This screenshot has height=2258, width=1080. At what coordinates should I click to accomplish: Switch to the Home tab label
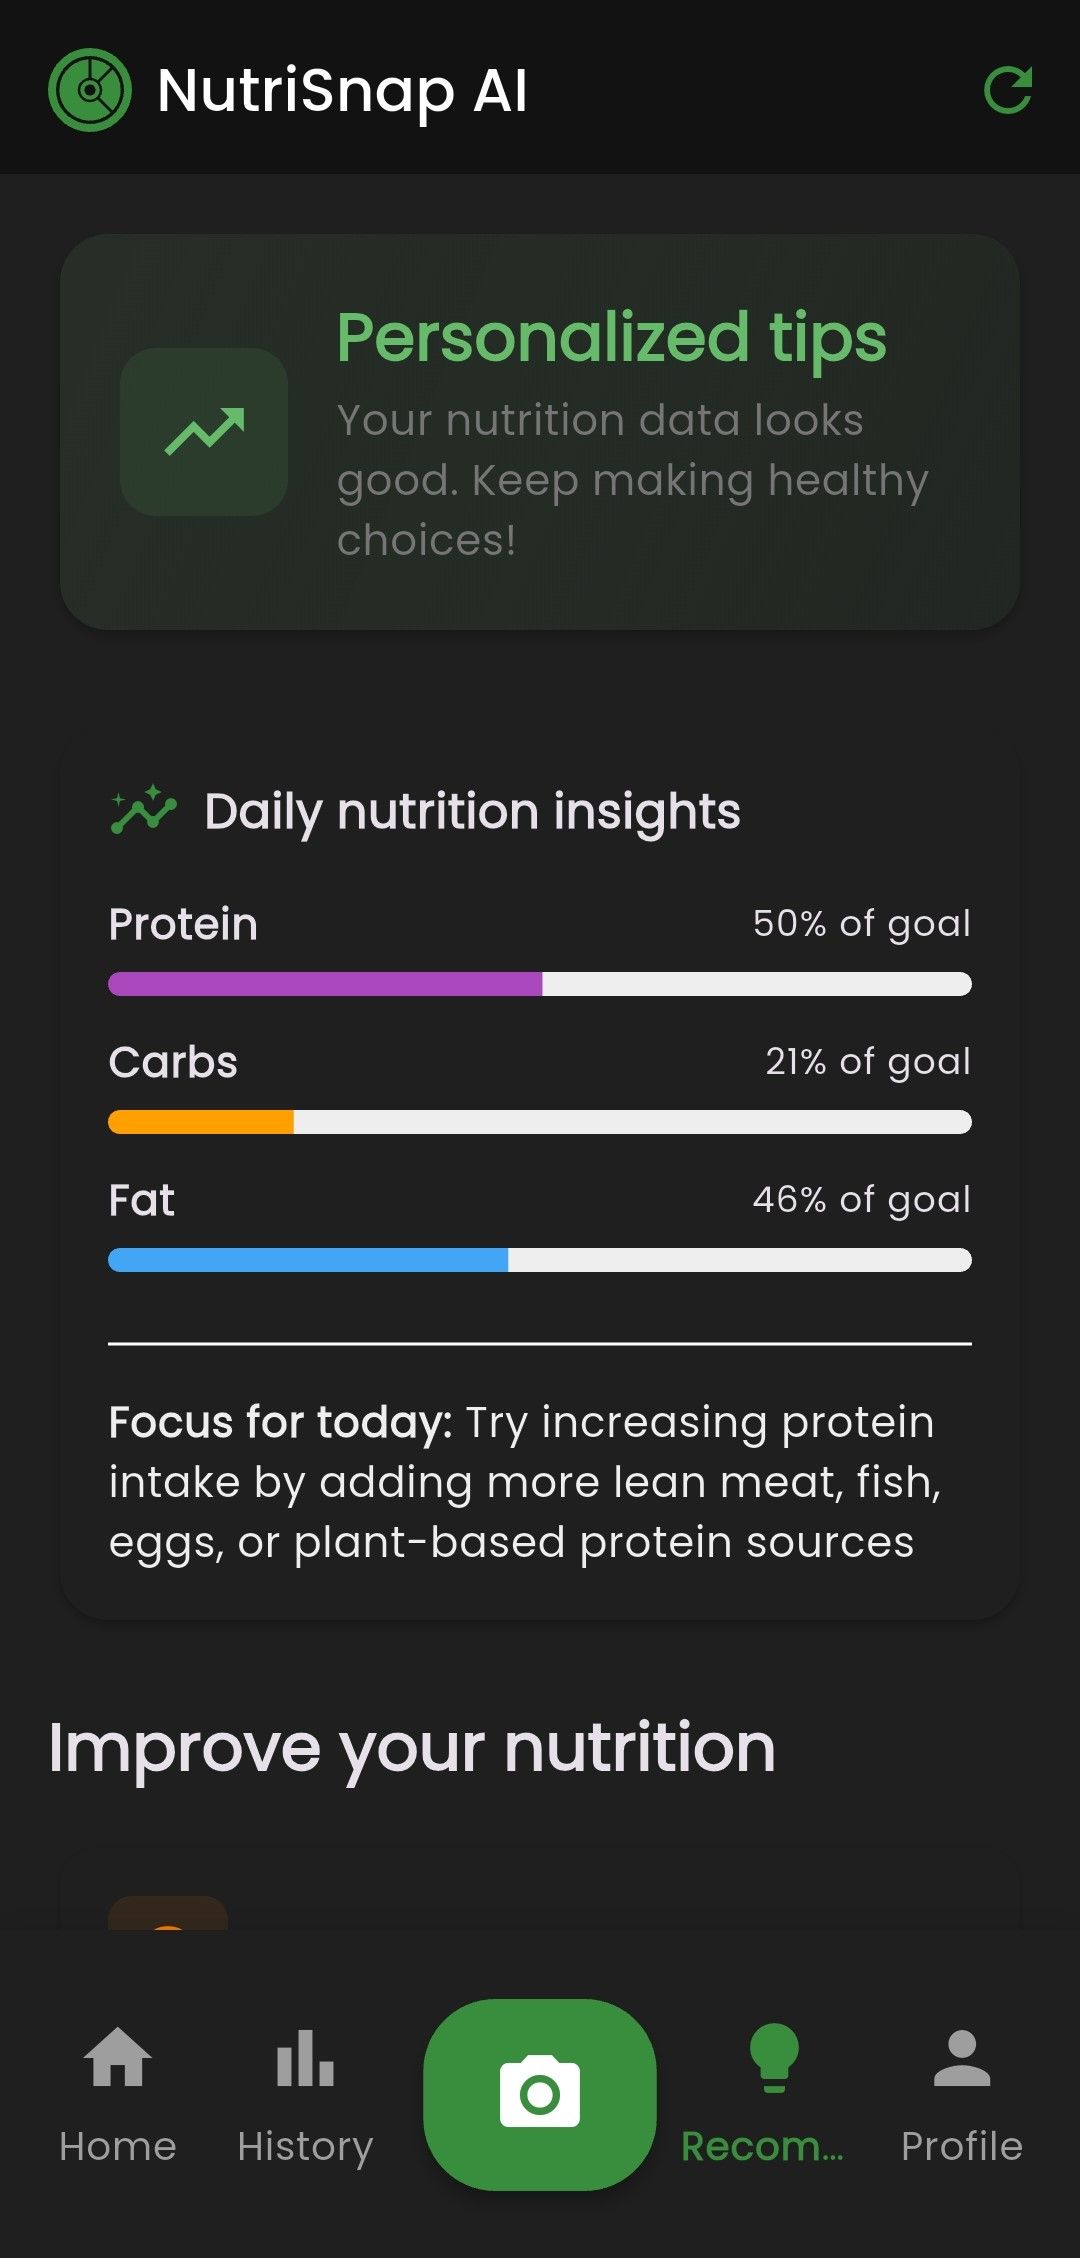(118, 2146)
